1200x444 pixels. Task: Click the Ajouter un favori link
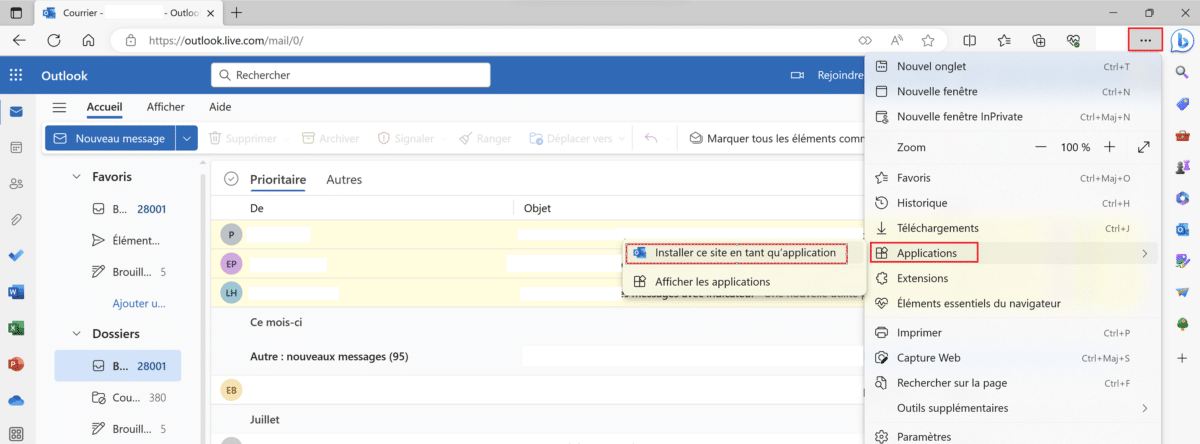click(x=139, y=303)
